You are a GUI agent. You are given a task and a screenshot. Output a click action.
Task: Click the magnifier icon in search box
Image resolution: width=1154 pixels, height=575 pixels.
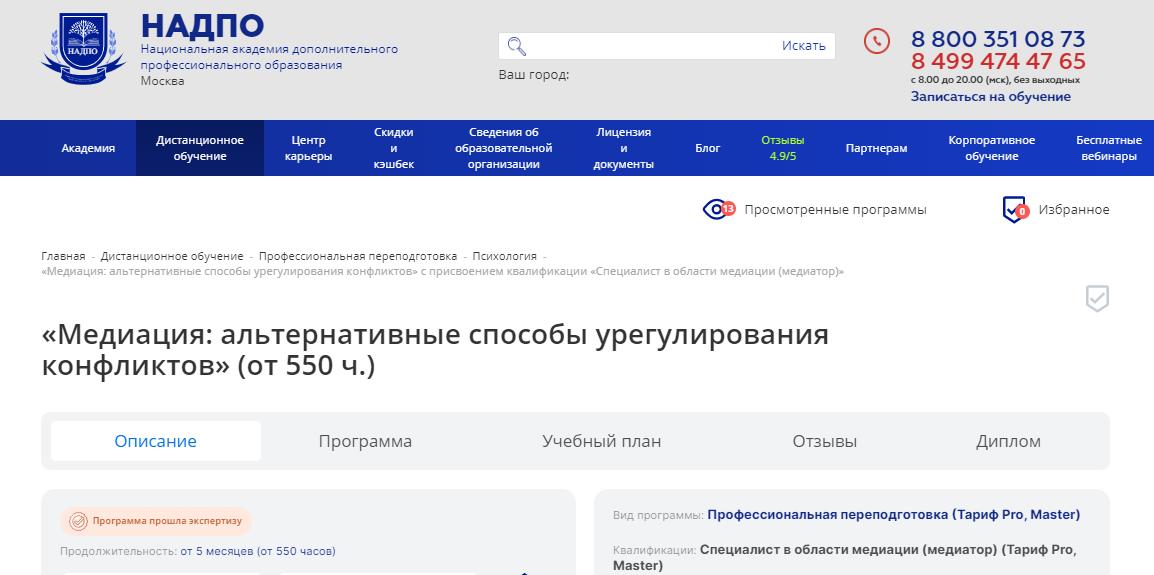pos(517,46)
